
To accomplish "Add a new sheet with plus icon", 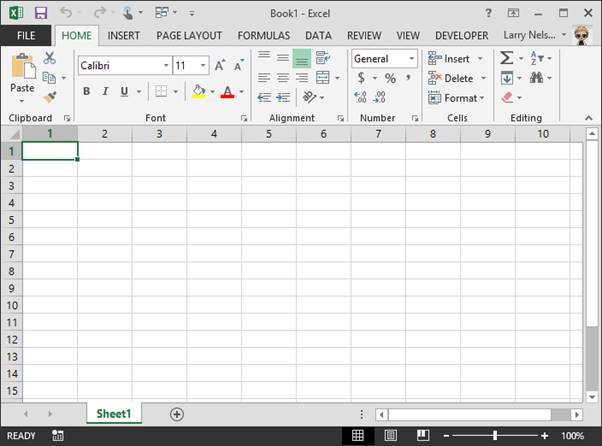I will tap(177, 414).
